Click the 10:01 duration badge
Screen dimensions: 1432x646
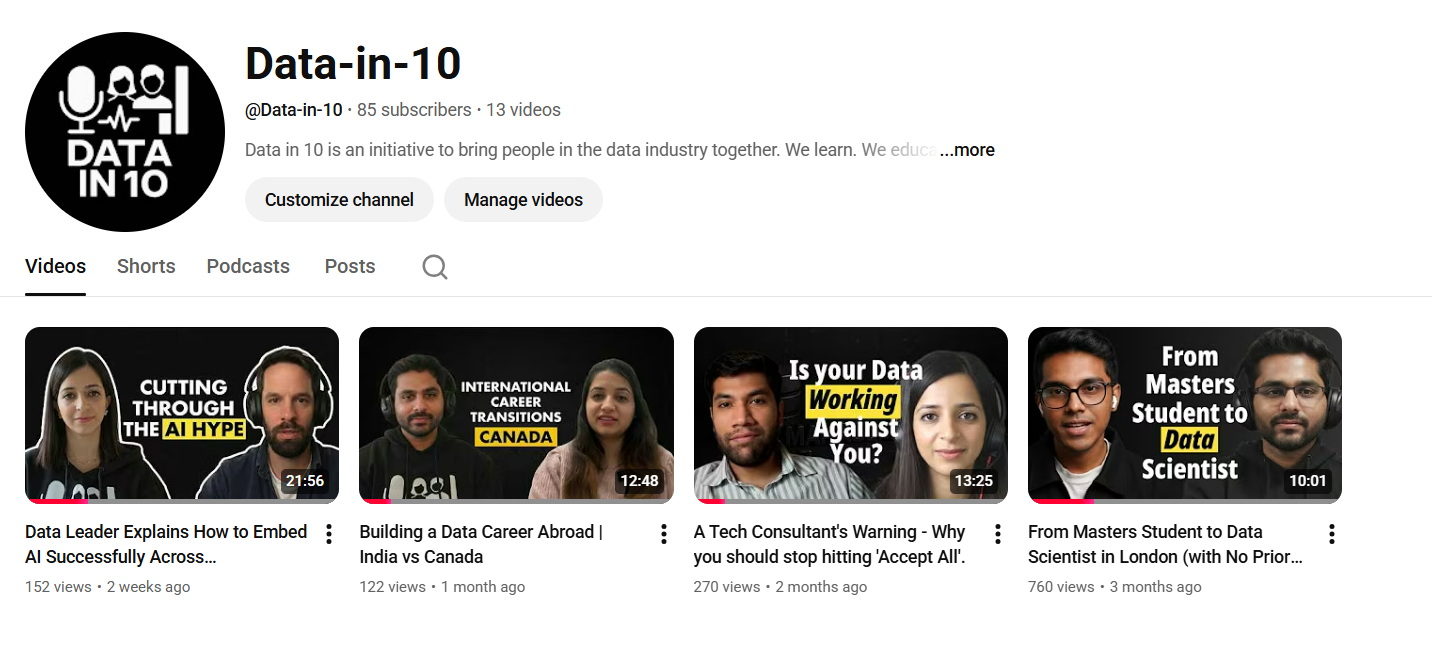1308,481
